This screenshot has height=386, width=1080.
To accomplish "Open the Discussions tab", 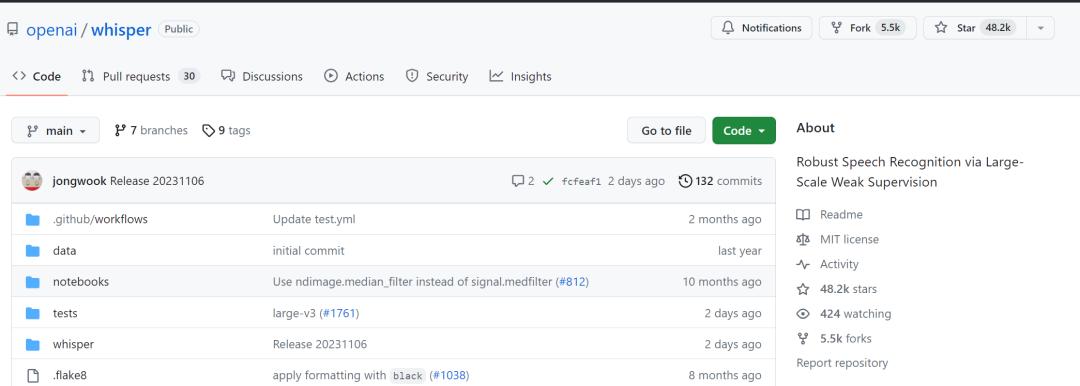I will [x=262, y=77].
